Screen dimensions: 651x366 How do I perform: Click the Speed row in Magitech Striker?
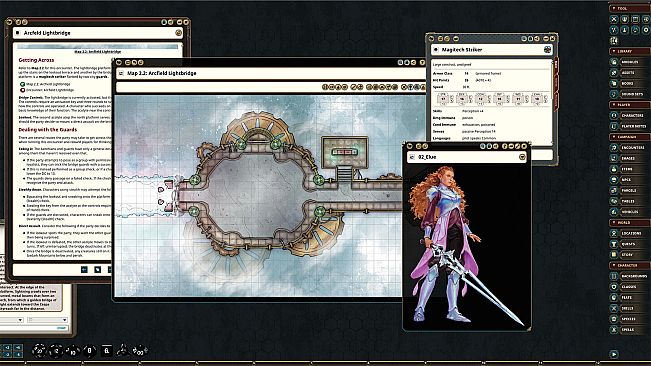pos(491,87)
